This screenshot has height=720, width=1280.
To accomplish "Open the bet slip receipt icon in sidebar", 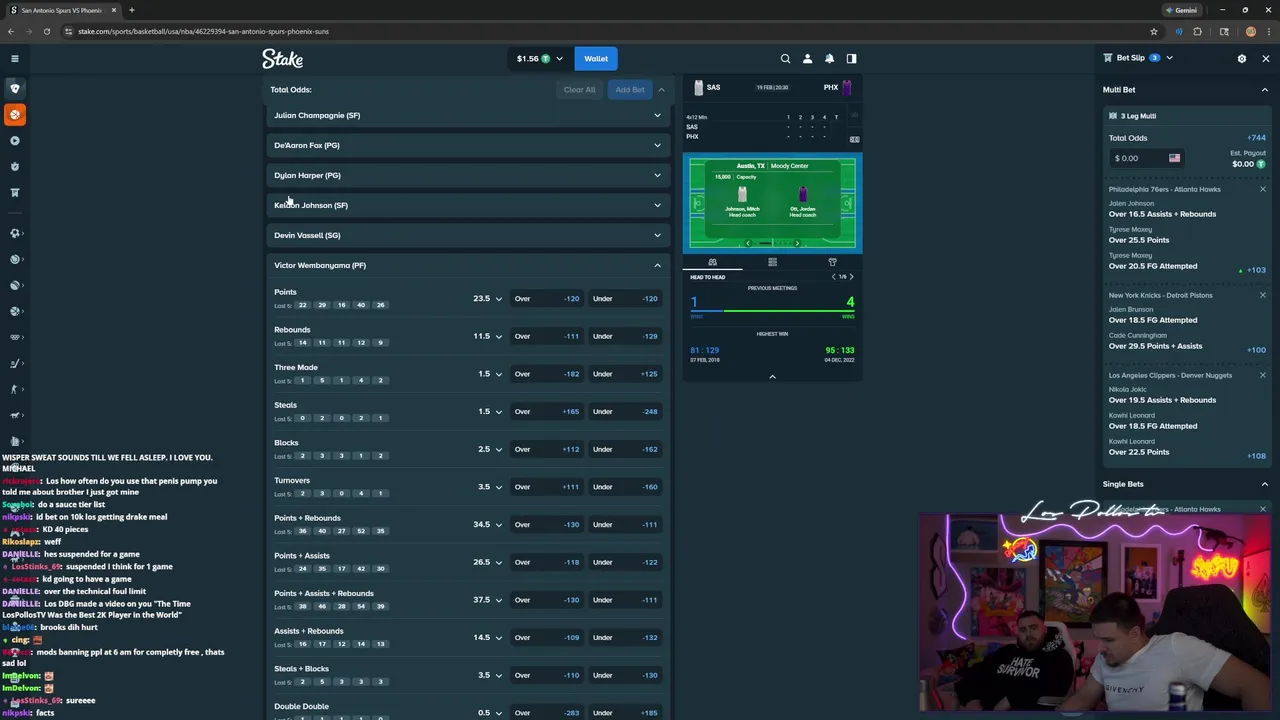I will (x=14, y=193).
